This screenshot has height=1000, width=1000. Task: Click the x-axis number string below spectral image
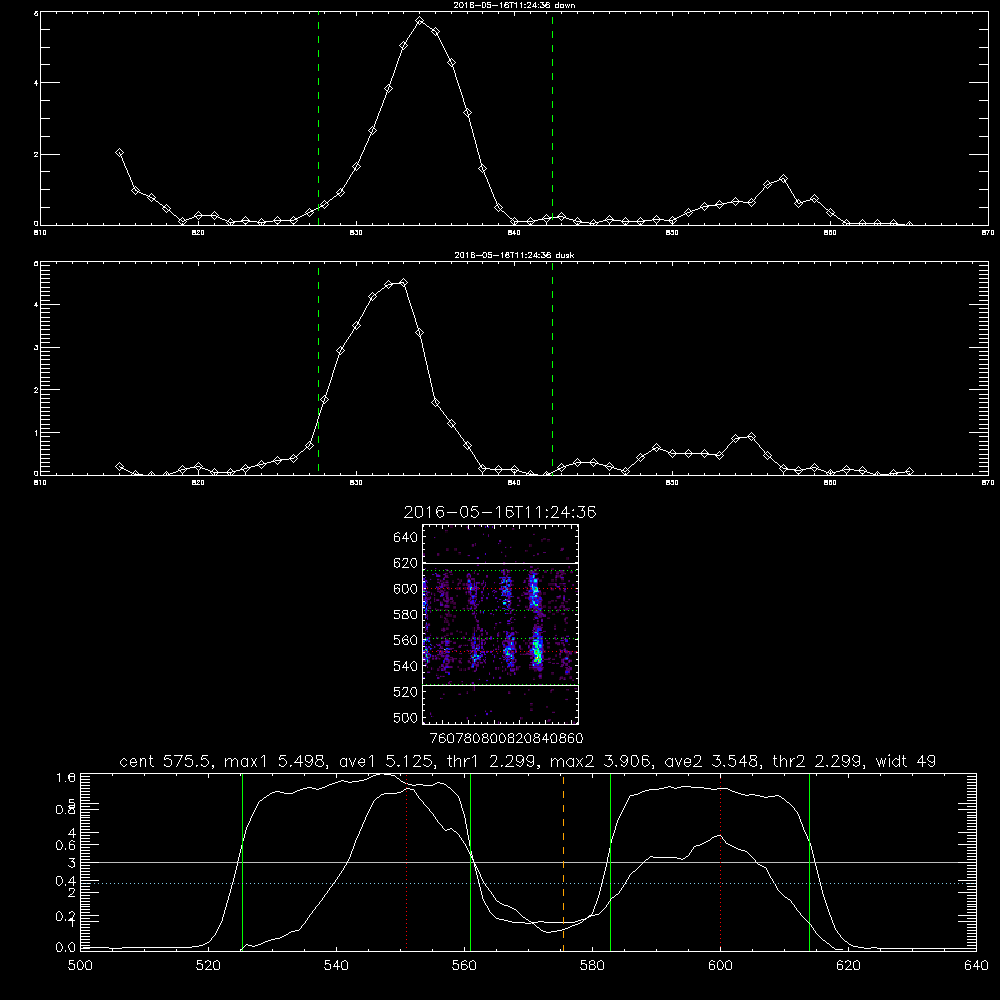(506, 738)
